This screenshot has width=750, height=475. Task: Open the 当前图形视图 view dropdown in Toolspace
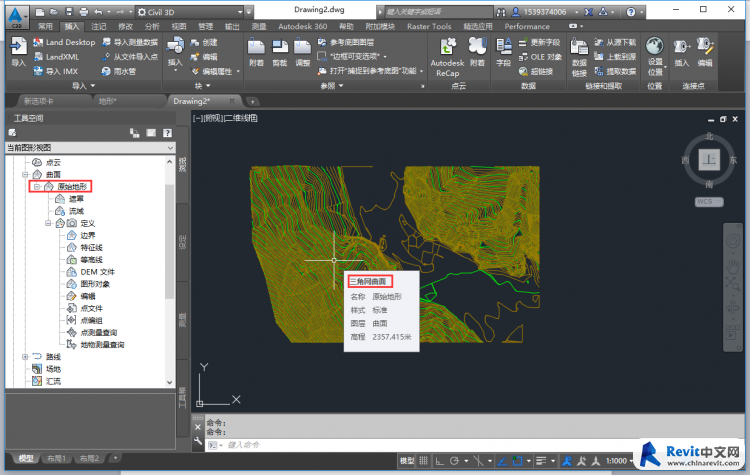click(90, 148)
